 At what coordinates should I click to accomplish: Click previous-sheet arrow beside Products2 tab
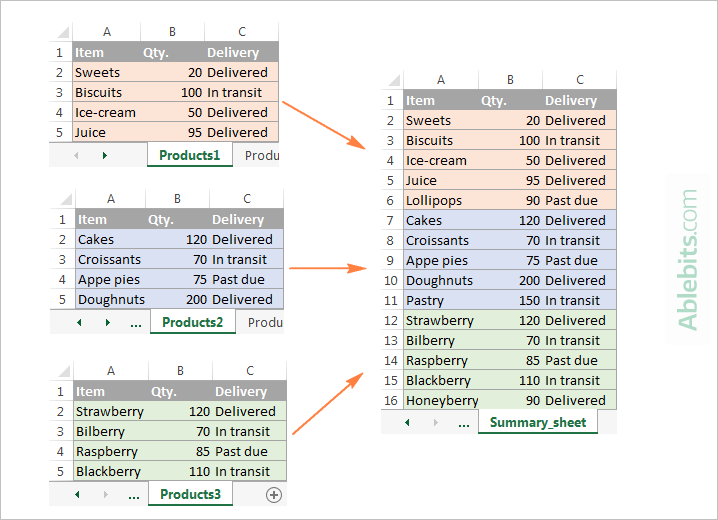tap(80, 323)
